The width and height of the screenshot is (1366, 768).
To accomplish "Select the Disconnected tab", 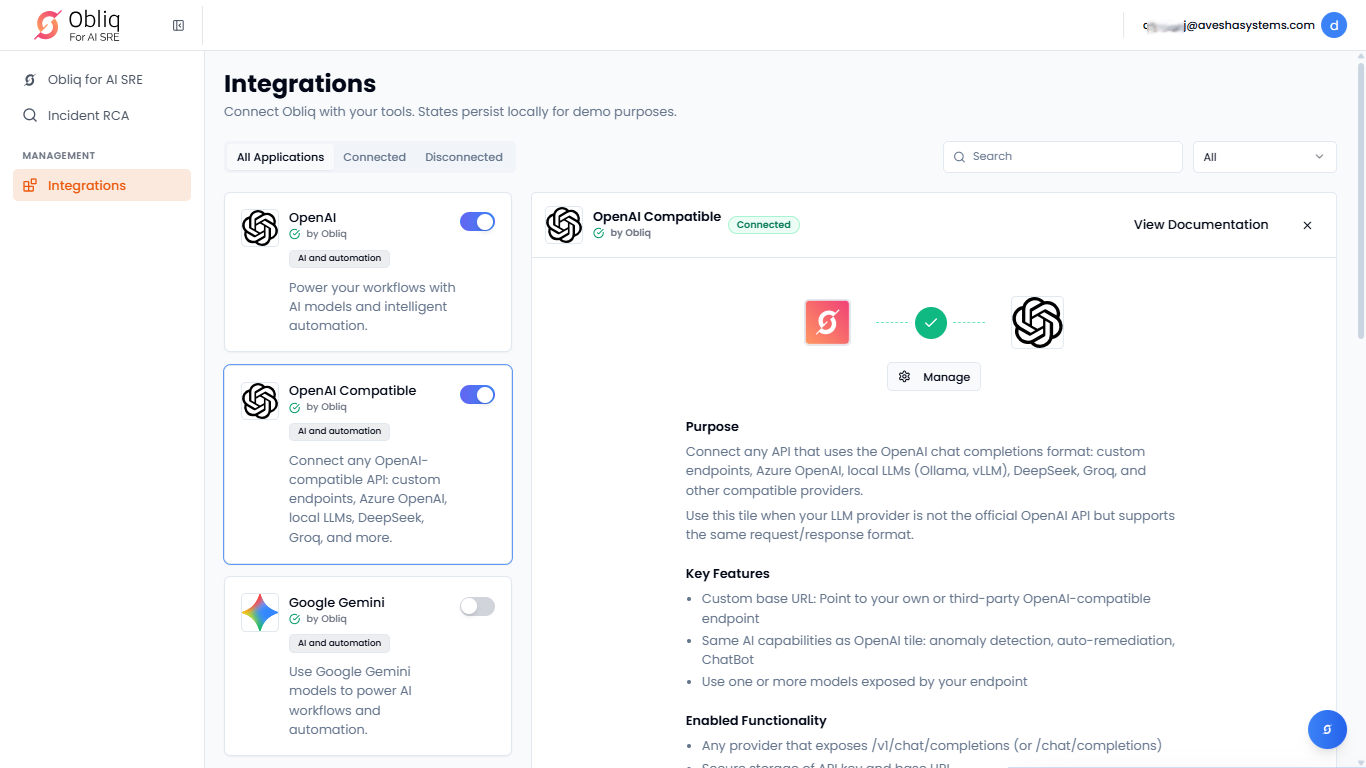I will pos(463,157).
